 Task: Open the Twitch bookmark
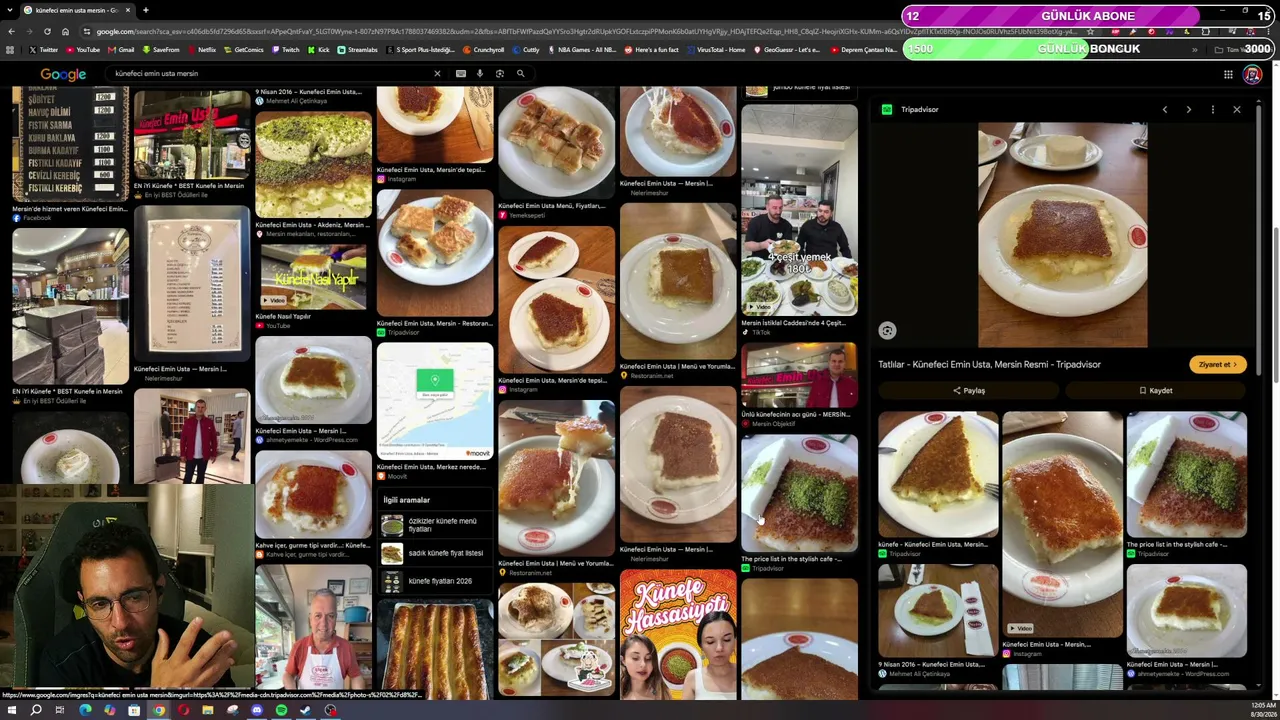(x=285, y=50)
